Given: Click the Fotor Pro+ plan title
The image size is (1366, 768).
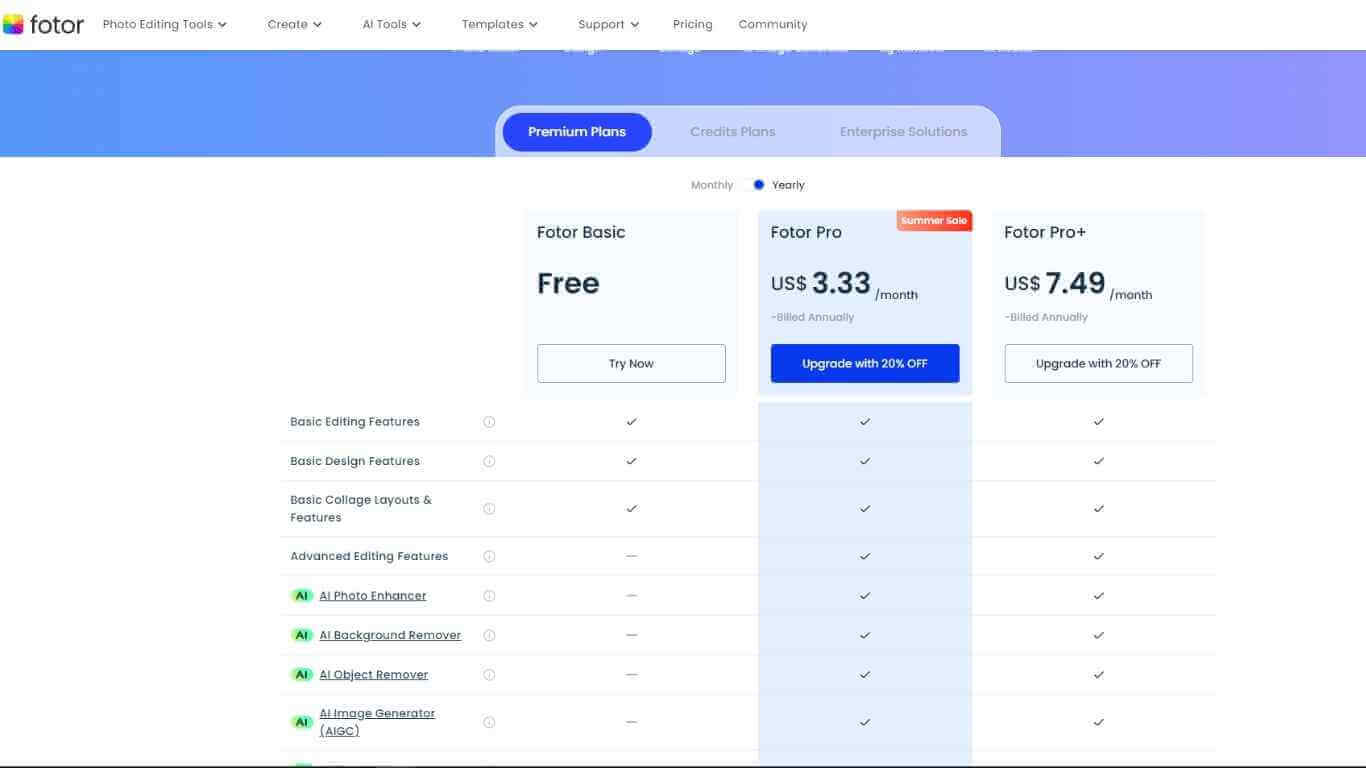Looking at the screenshot, I should [x=1045, y=232].
